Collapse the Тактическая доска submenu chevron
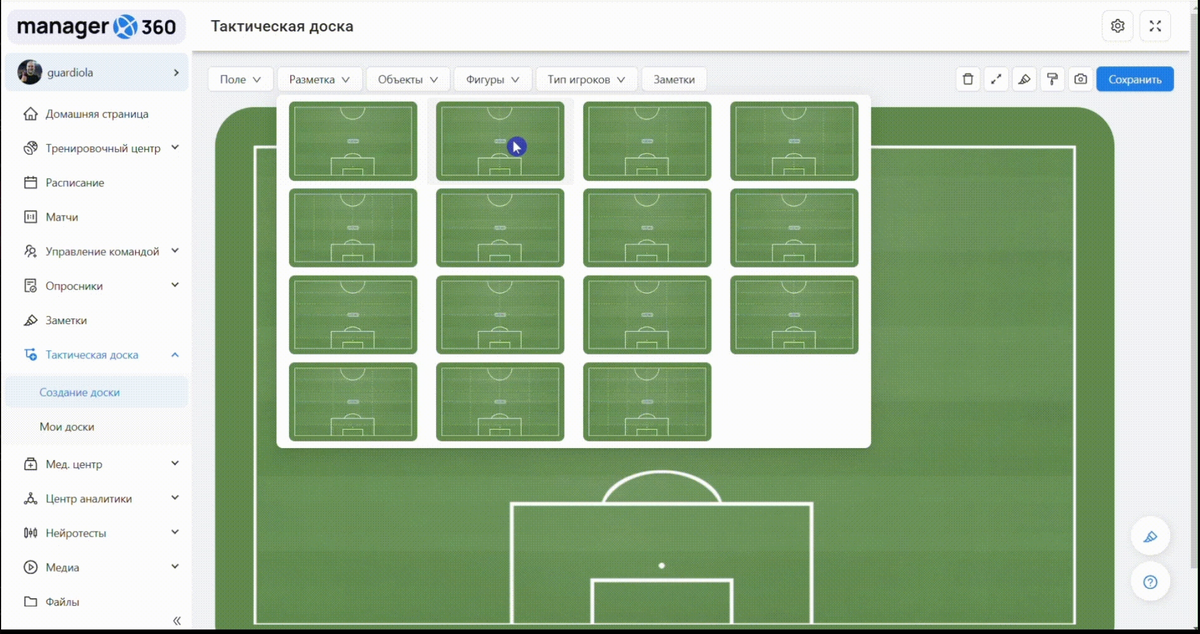 (x=175, y=355)
